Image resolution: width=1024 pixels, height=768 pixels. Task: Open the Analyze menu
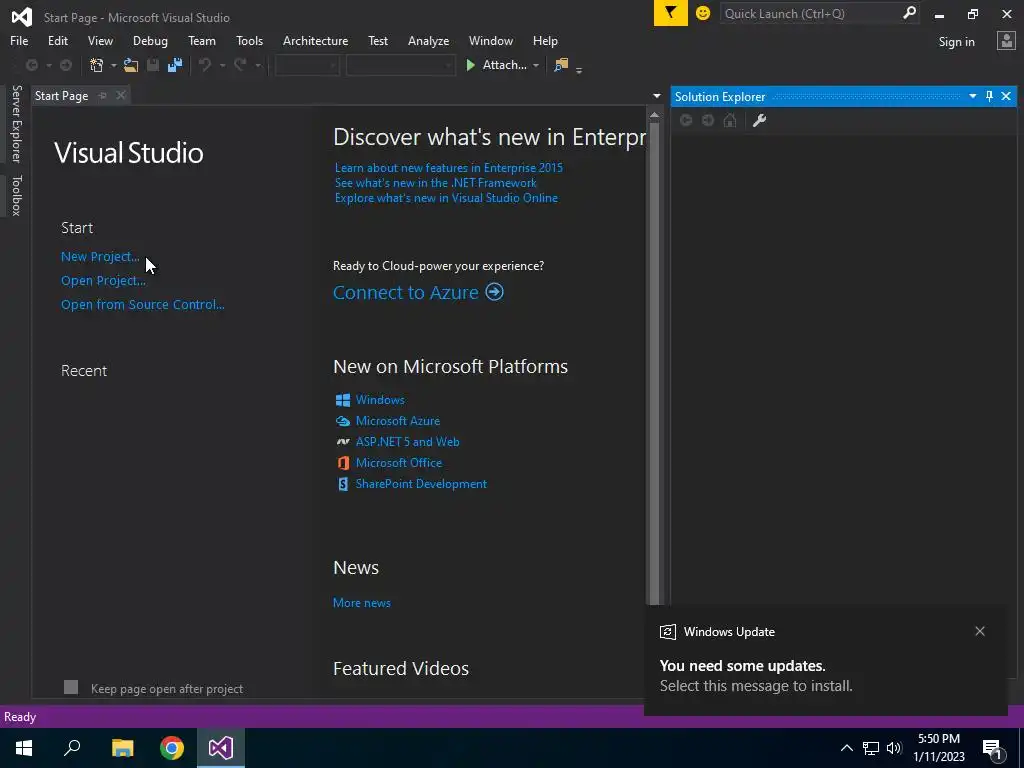[428, 40]
